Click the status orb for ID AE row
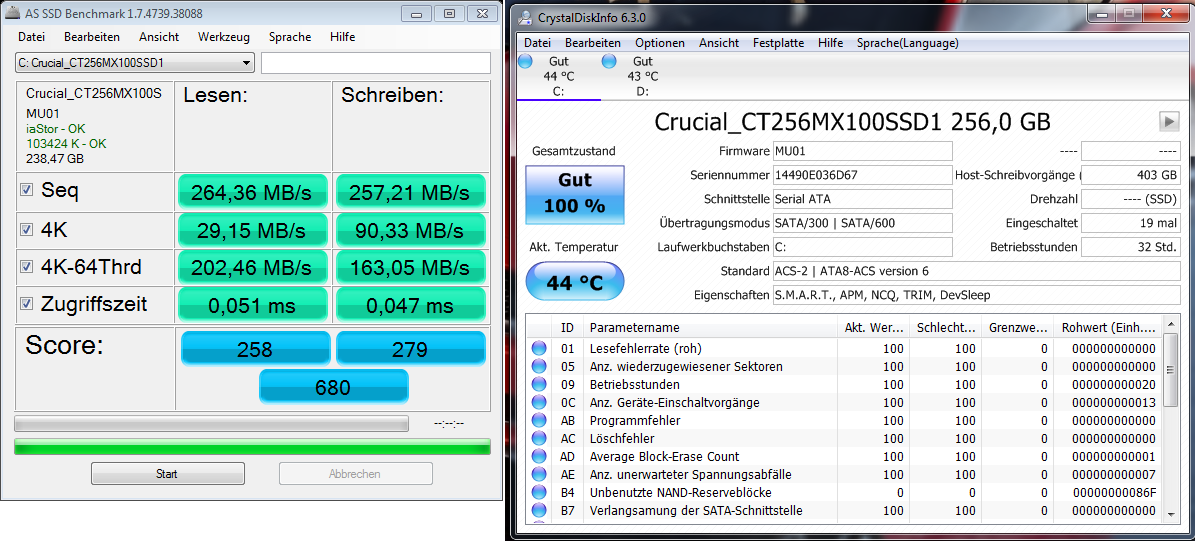 pyautogui.click(x=539, y=474)
